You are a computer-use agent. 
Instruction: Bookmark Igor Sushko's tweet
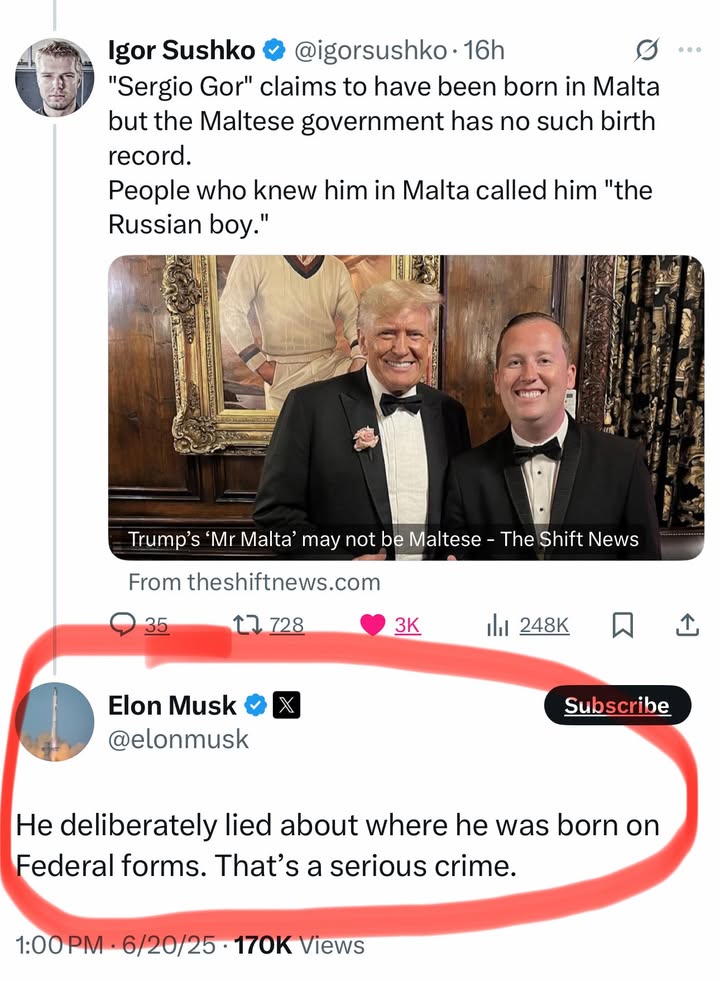pyautogui.click(x=622, y=625)
